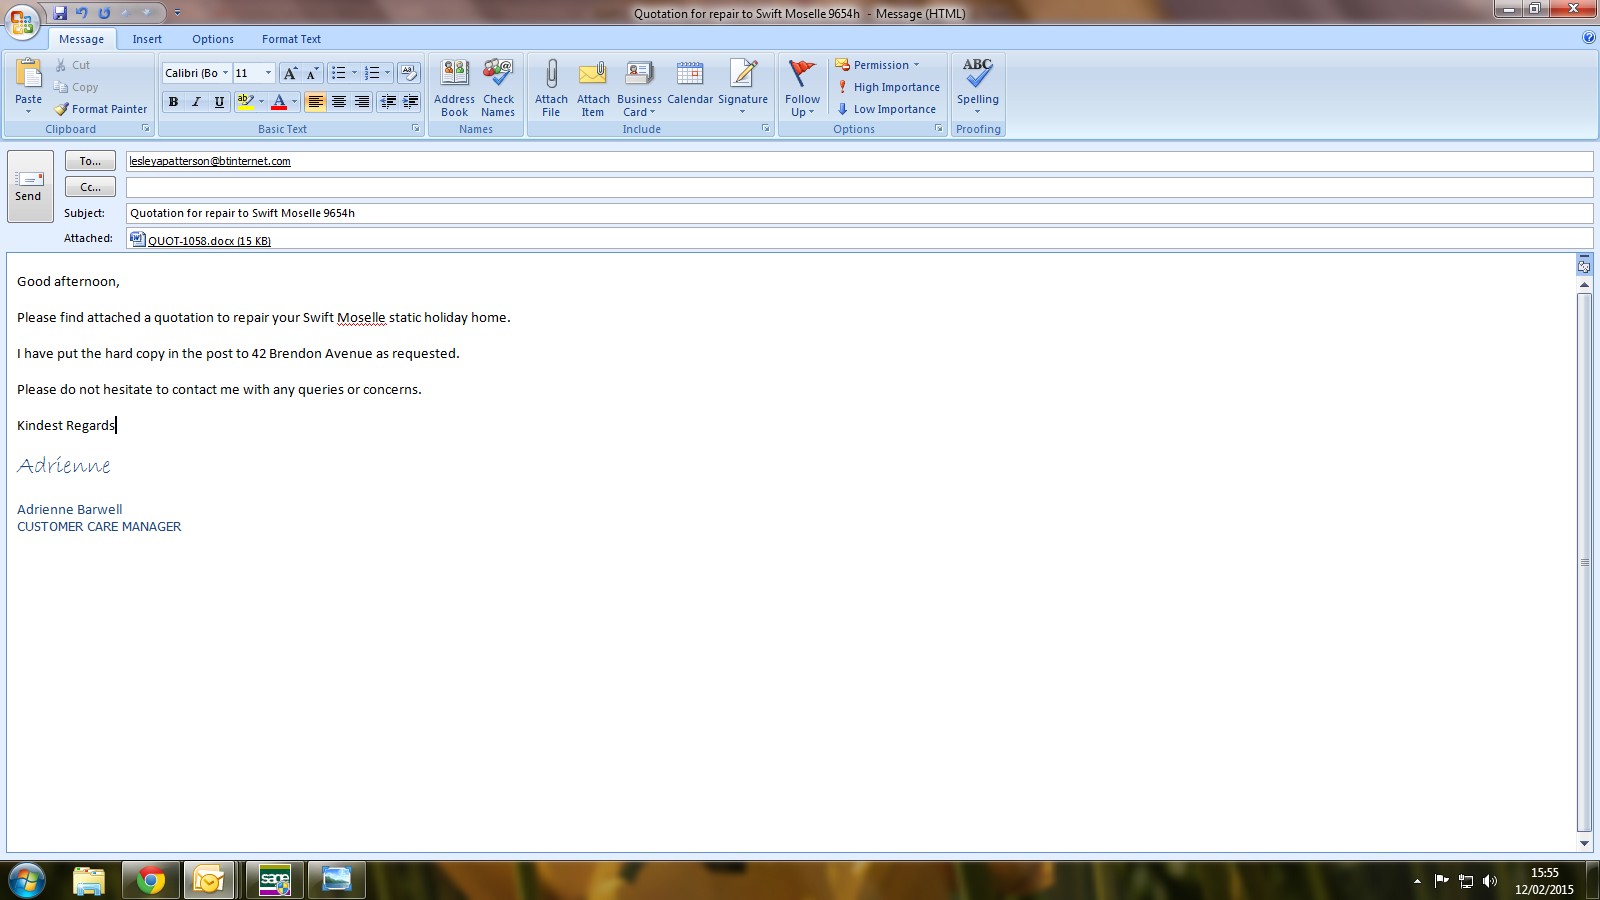Click into the Cc address field

coord(858,187)
